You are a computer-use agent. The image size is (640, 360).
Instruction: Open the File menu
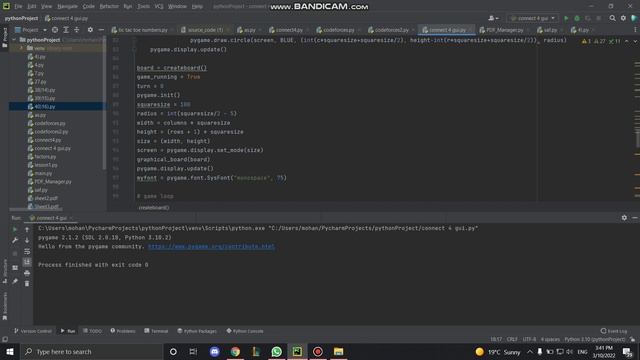pyautogui.click(x=19, y=7)
